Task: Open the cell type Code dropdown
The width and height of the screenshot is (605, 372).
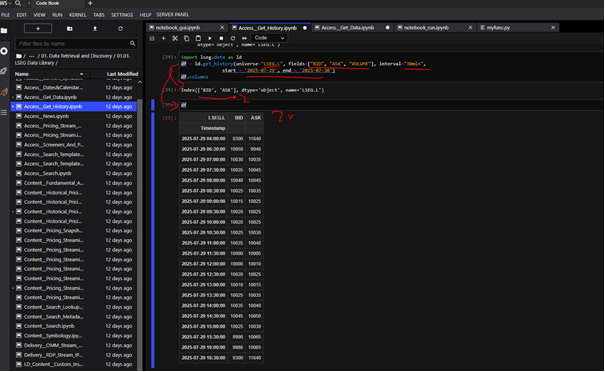Action: point(269,38)
